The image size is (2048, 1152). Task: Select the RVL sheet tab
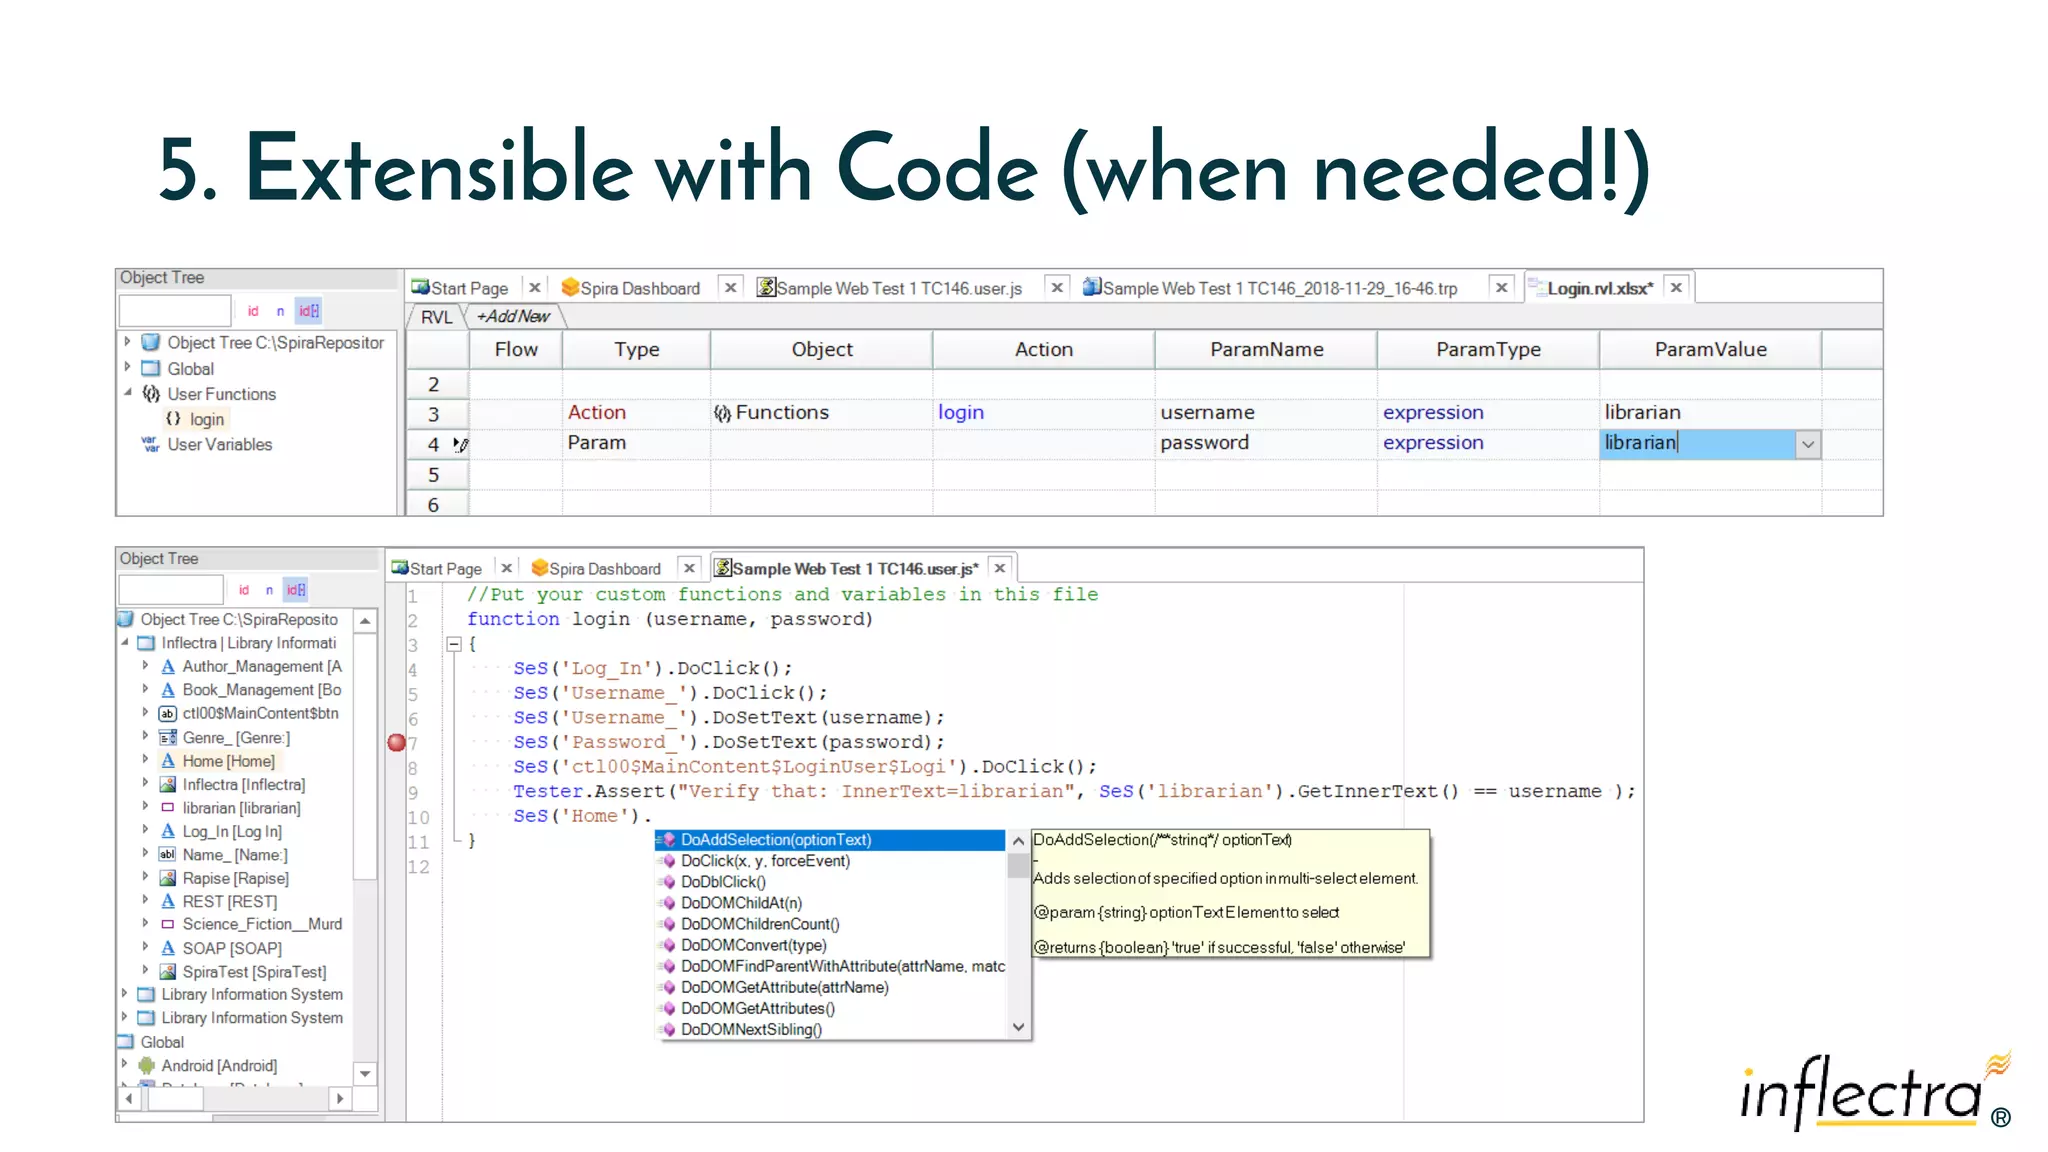[x=436, y=317]
